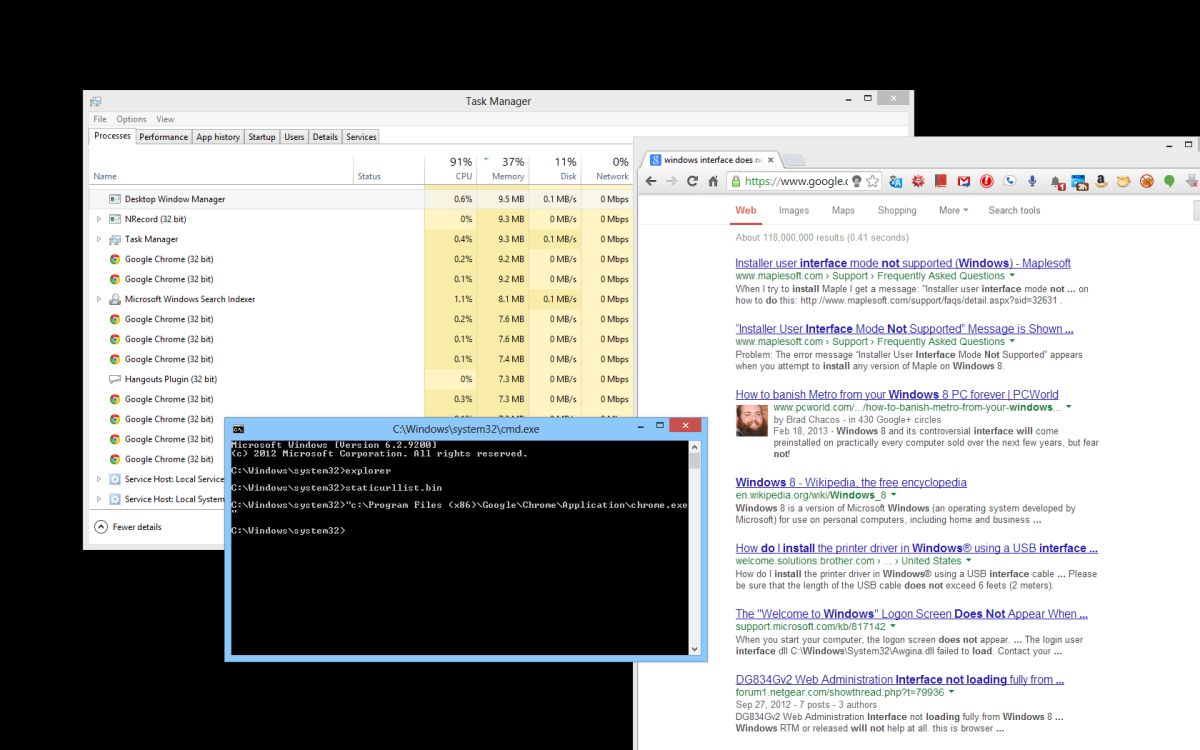
Task: Expand the NRecord (32 bit) process
Action: (98, 219)
